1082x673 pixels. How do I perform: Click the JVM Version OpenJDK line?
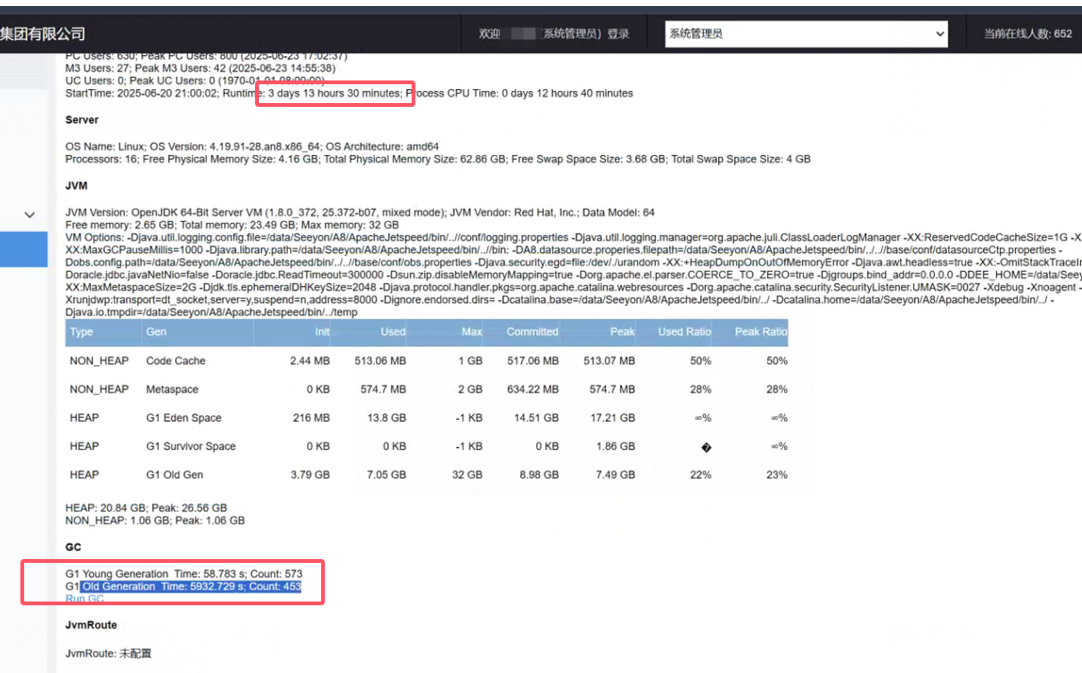point(360,213)
